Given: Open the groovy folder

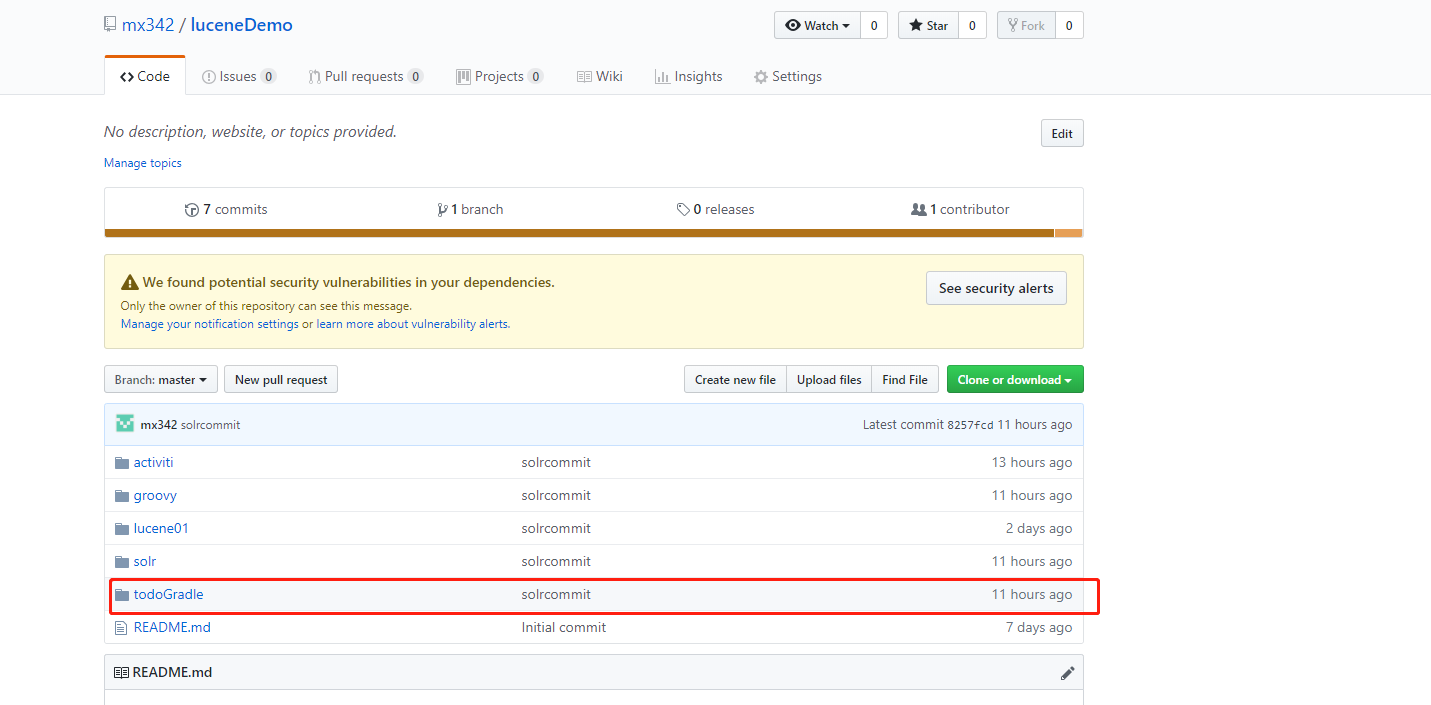Looking at the screenshot, I should click(155, 495).
